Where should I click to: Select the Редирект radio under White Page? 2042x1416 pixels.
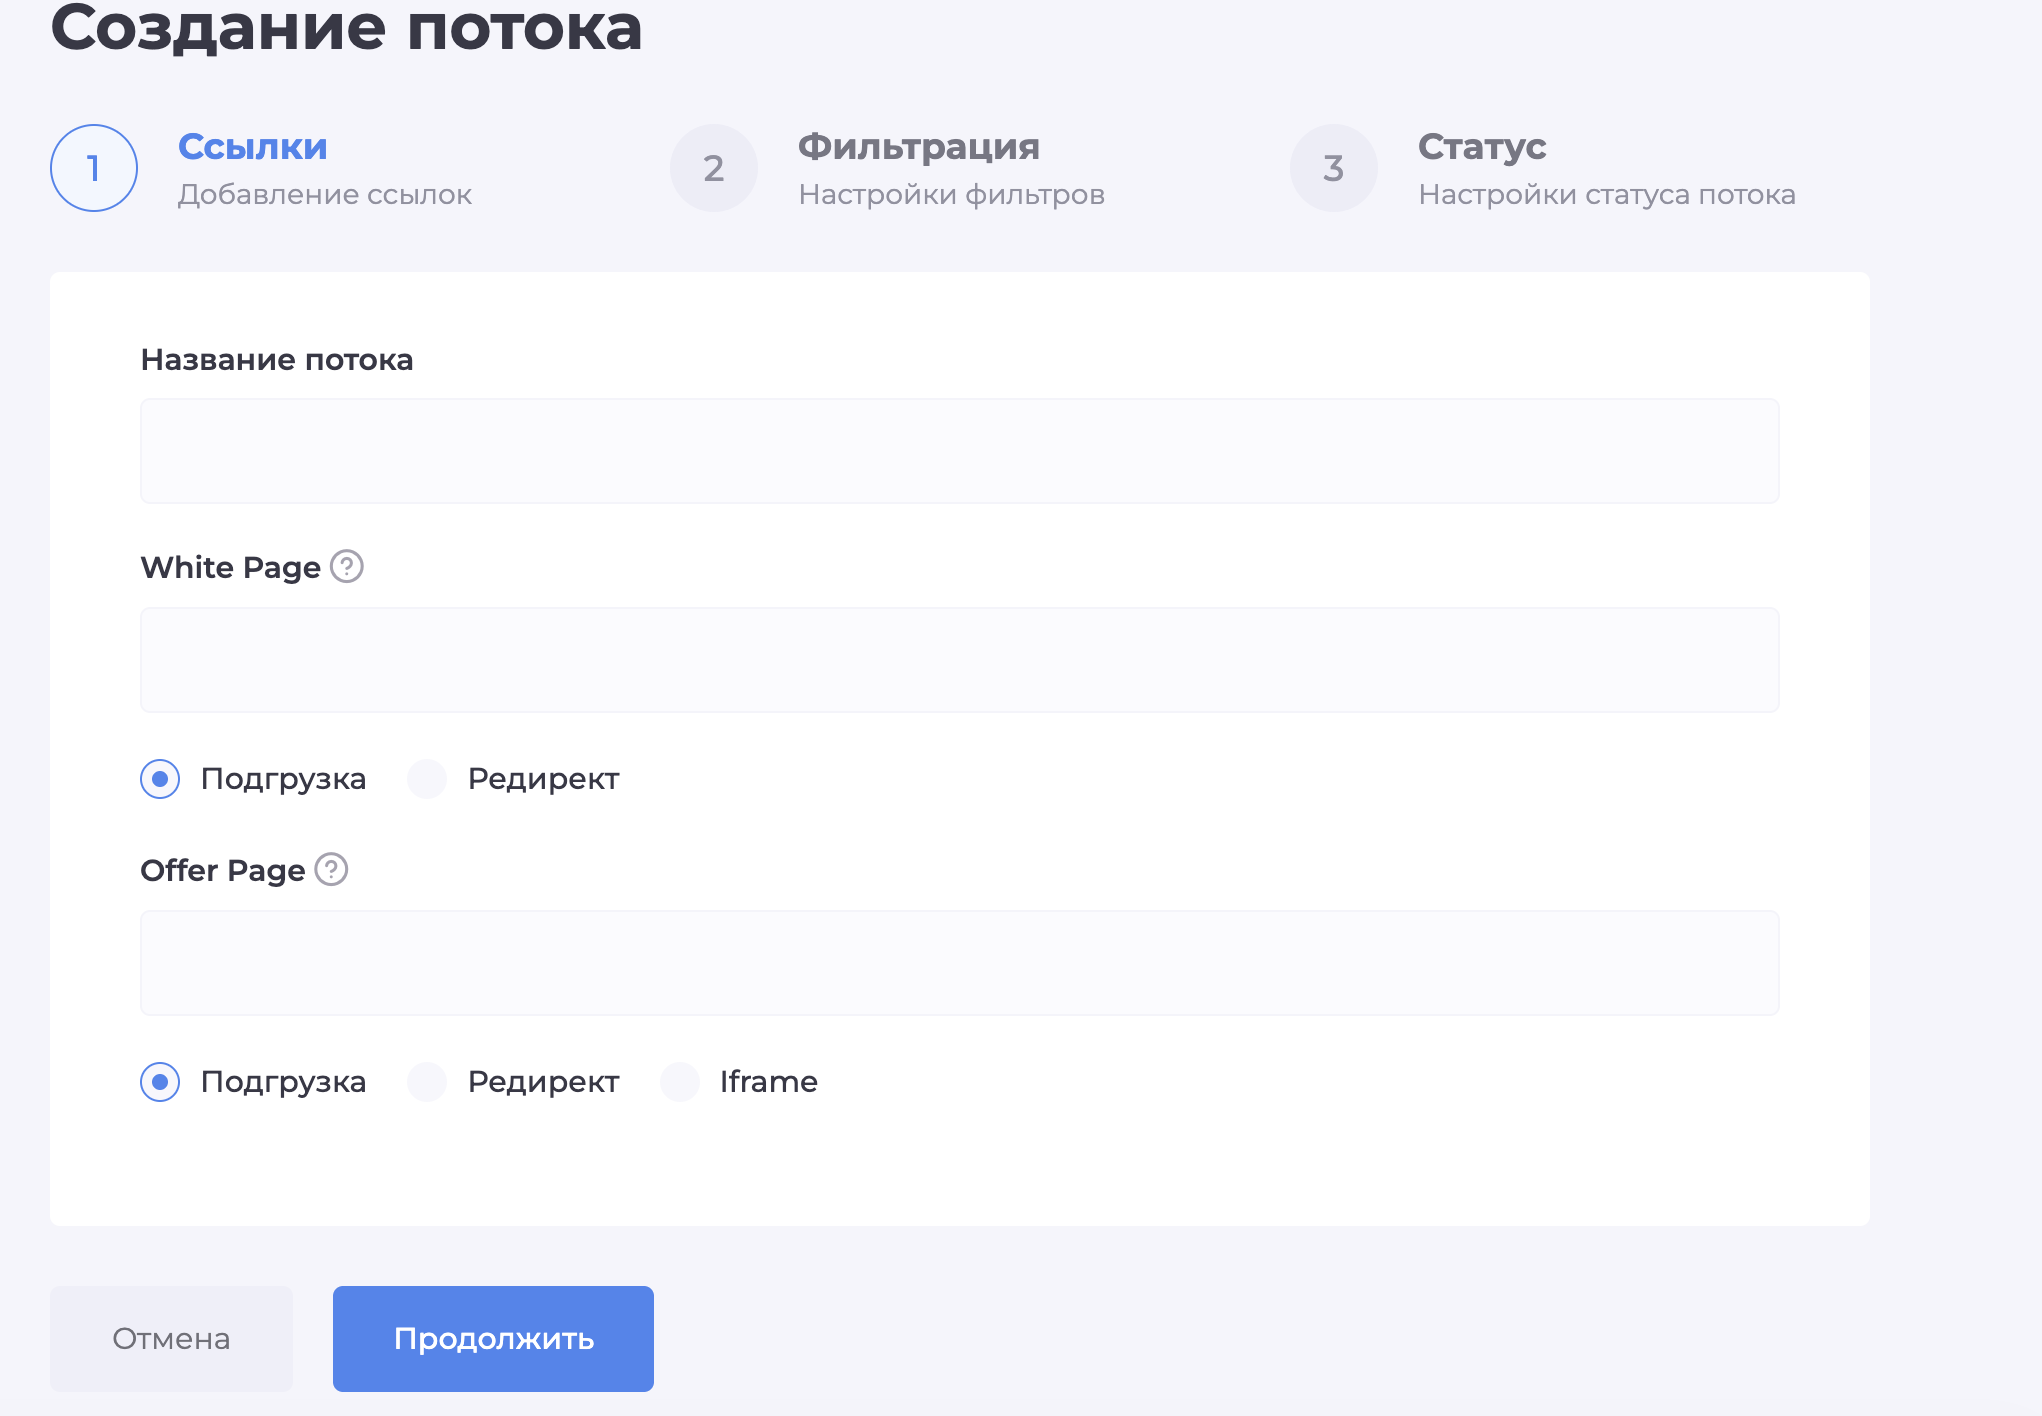tap(426, 779)
